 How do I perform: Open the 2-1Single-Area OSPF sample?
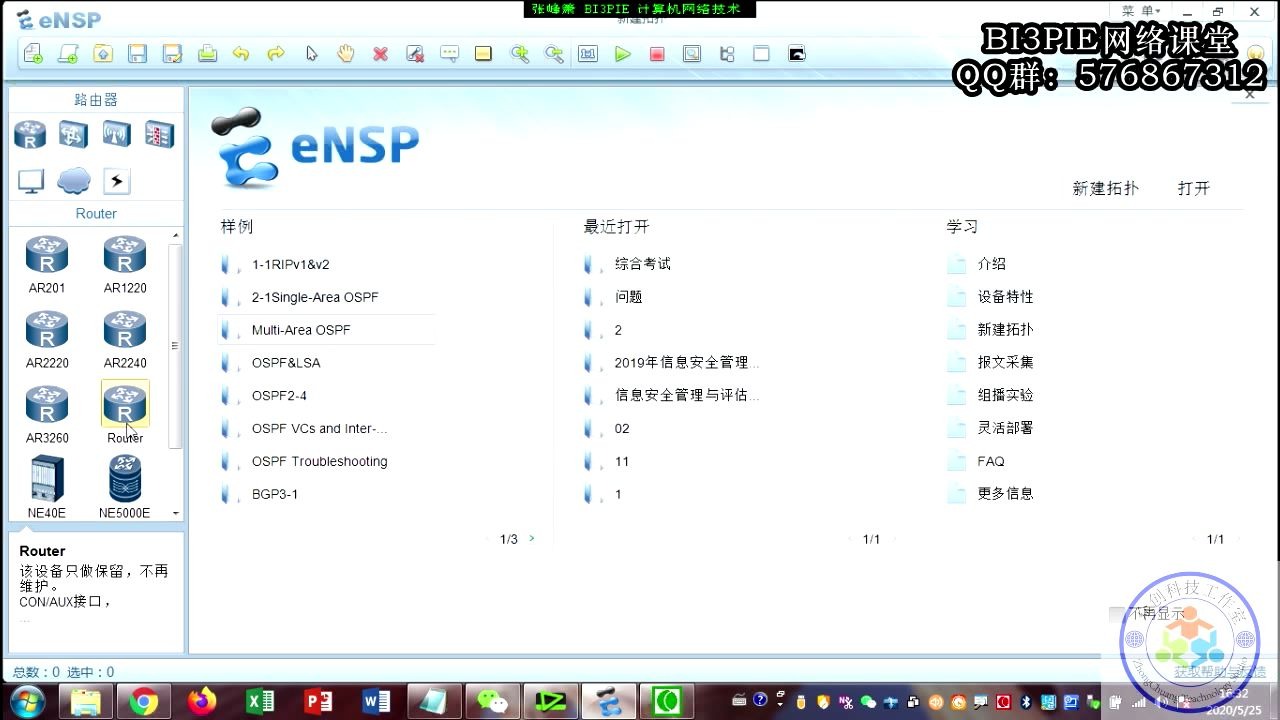coord(315,297)
